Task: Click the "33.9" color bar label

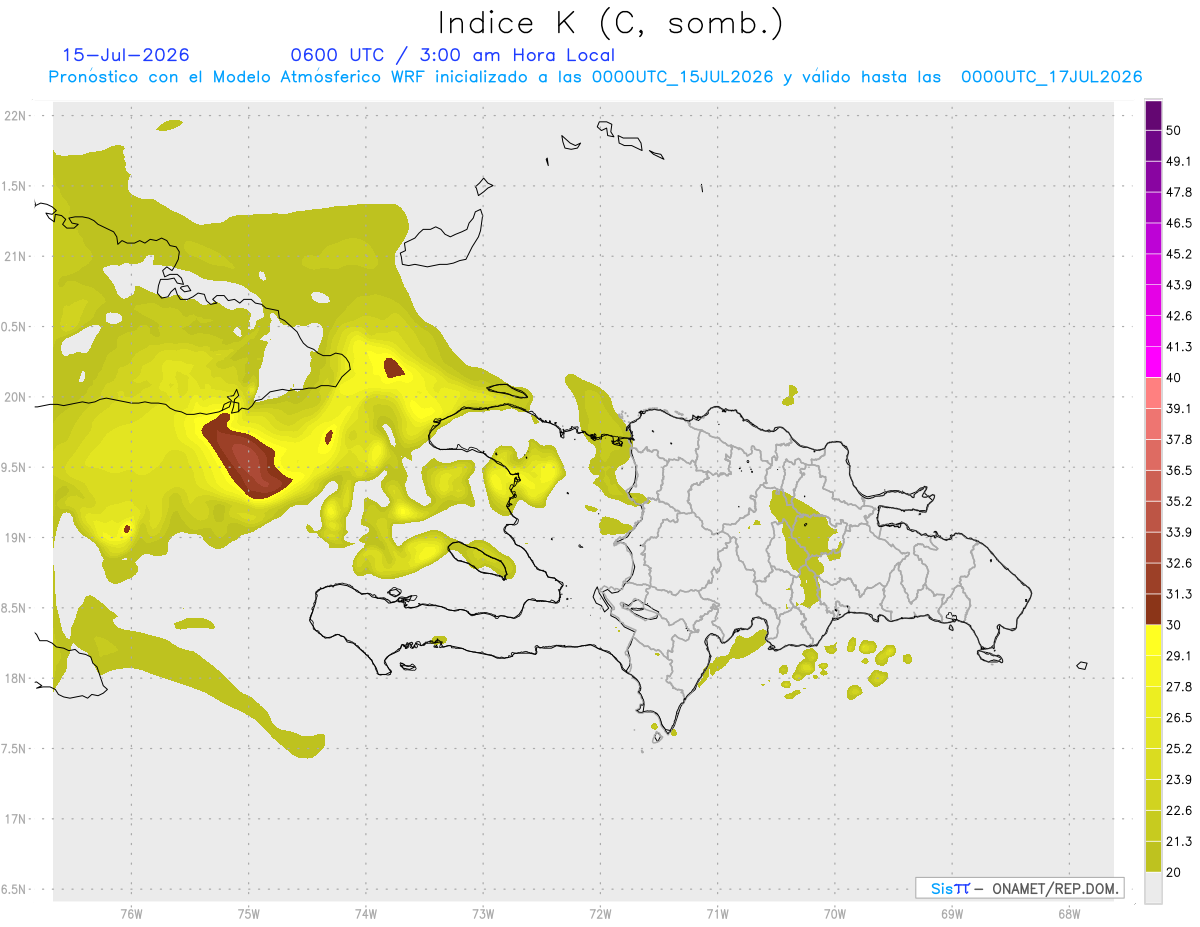Action: coord(1179,533)
